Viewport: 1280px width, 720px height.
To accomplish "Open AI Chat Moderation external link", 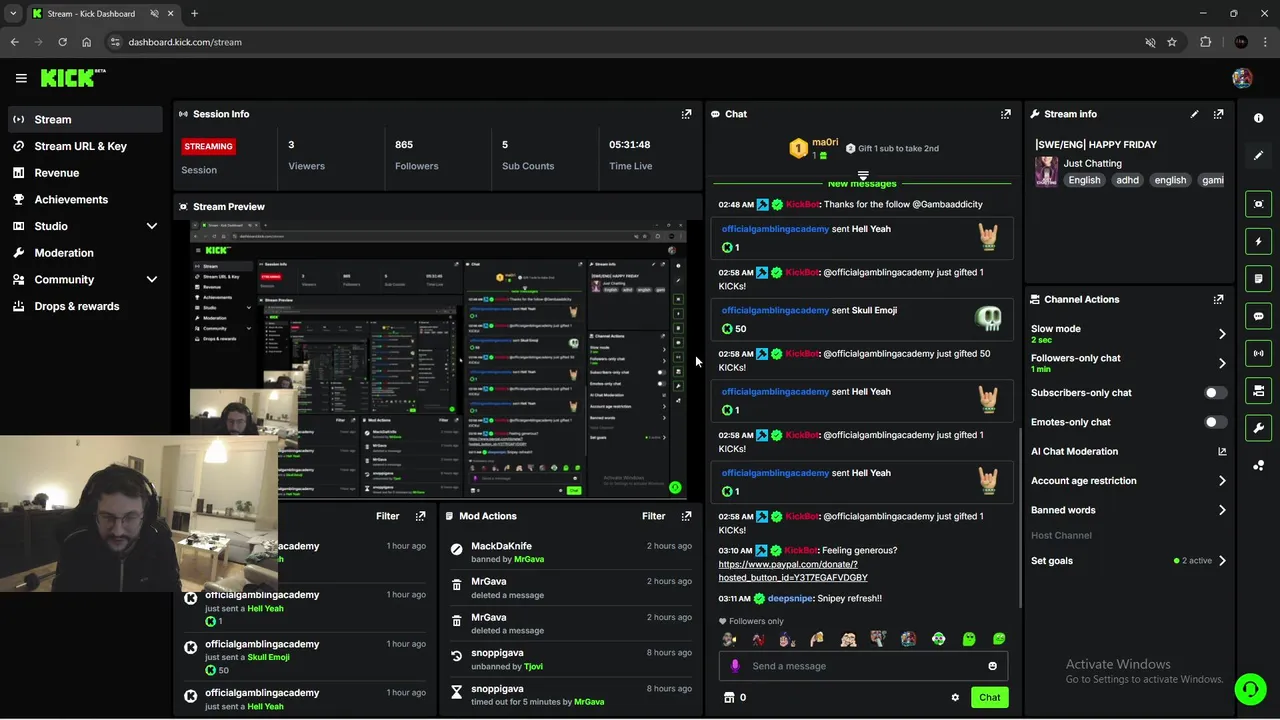I will click(1222, 452).
